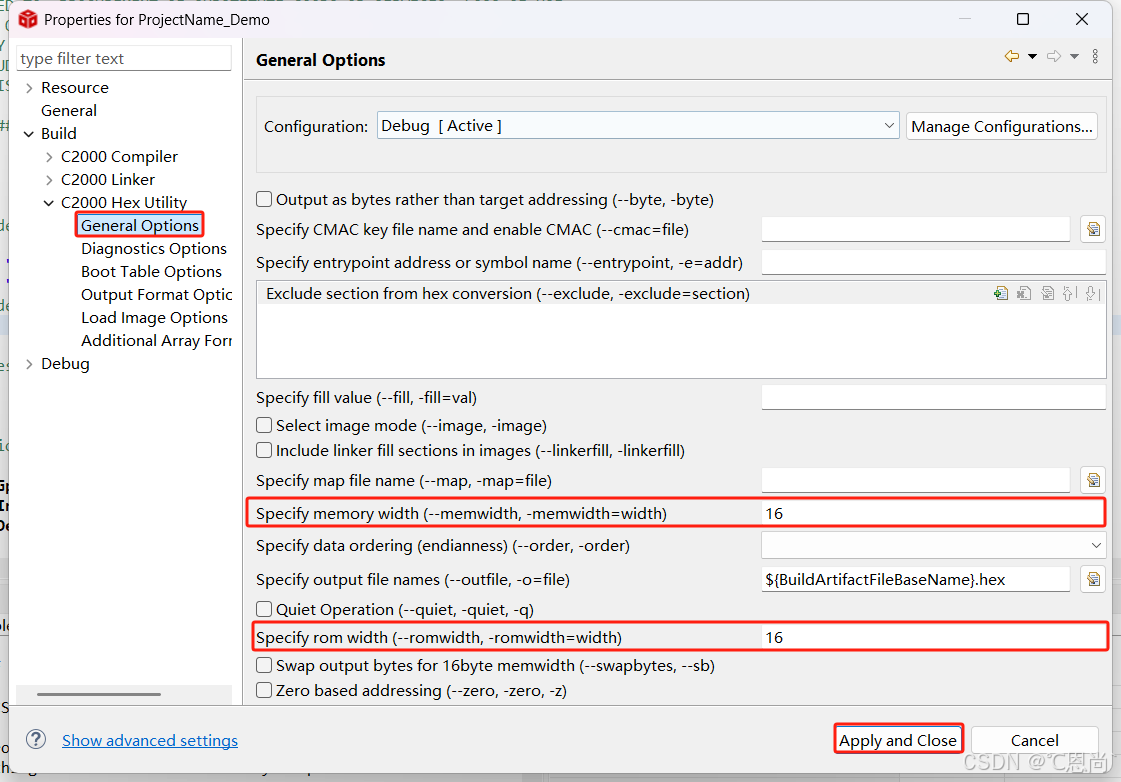Browse variables for output file names icon

tap(1093, 579)
